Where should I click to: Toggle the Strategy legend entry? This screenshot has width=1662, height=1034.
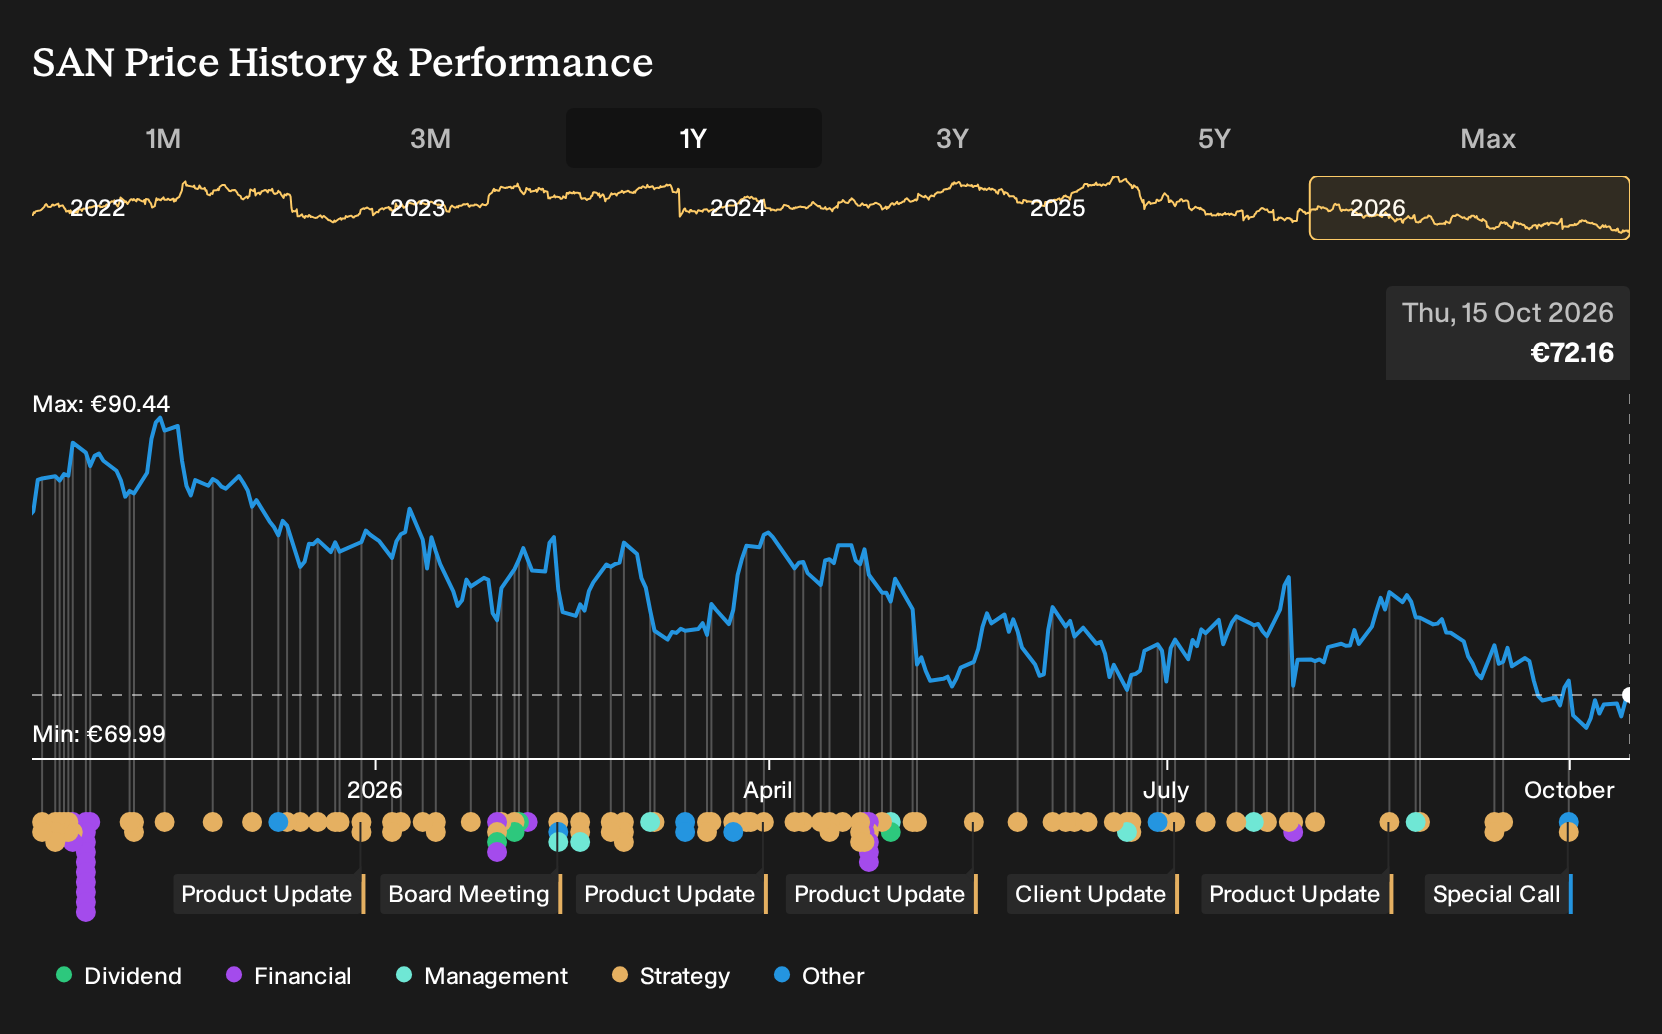pyautogui.click(x=671, y=976)
